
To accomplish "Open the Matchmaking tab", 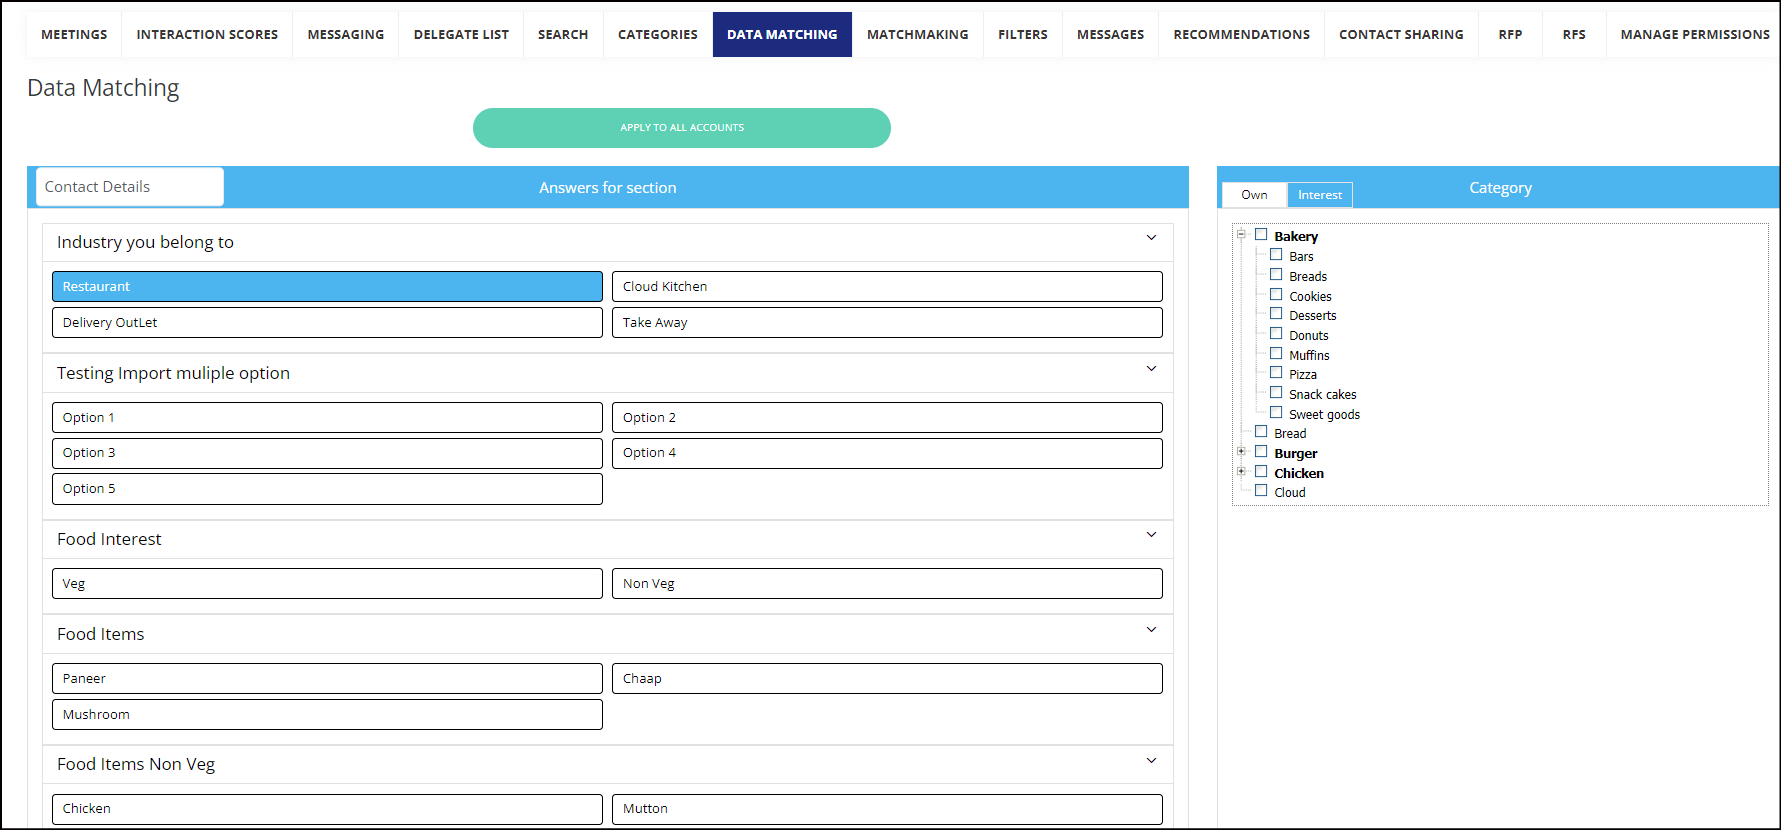I will point(917,34).
